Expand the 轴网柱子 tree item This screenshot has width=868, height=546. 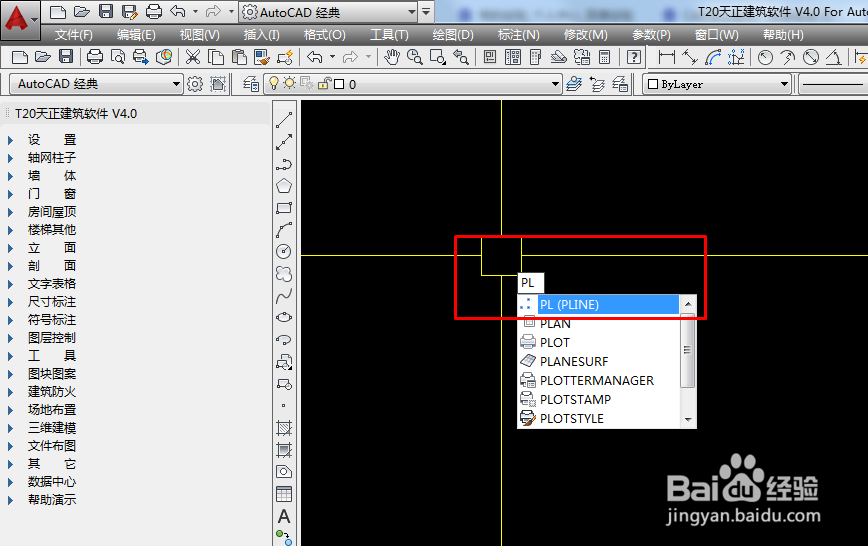click(10, 158)
